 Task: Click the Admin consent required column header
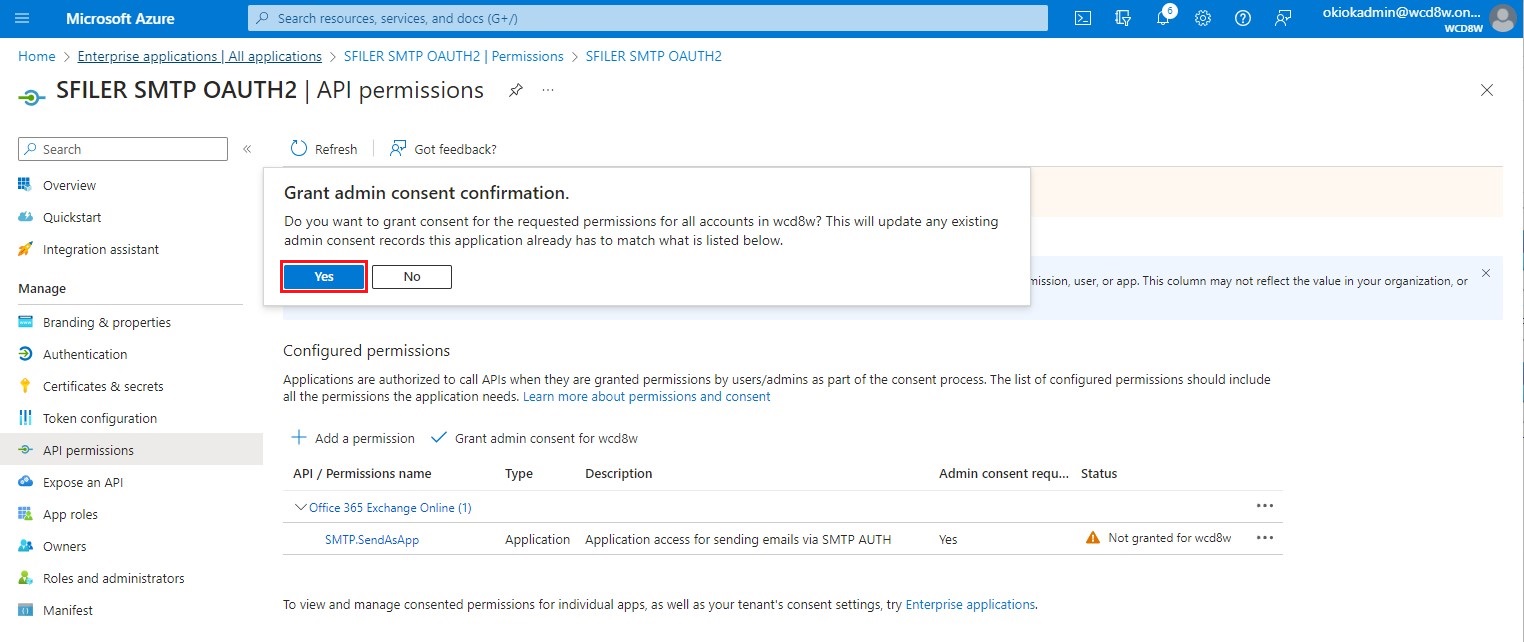[1004, 473]
